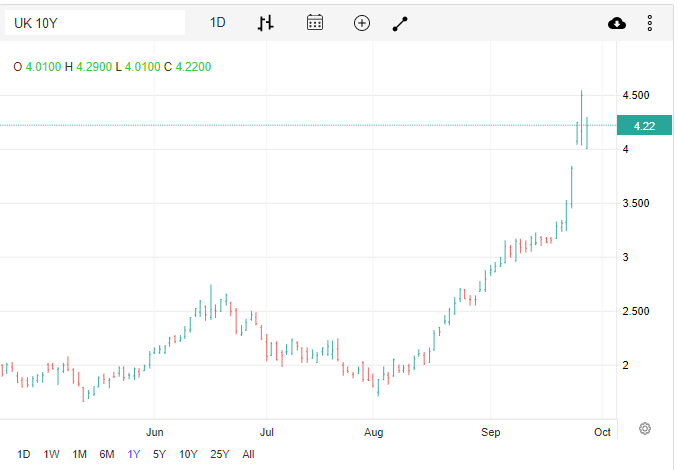Click the 4.22 current price label
Screen dimensions: 678x470
[x=644, y=125]
